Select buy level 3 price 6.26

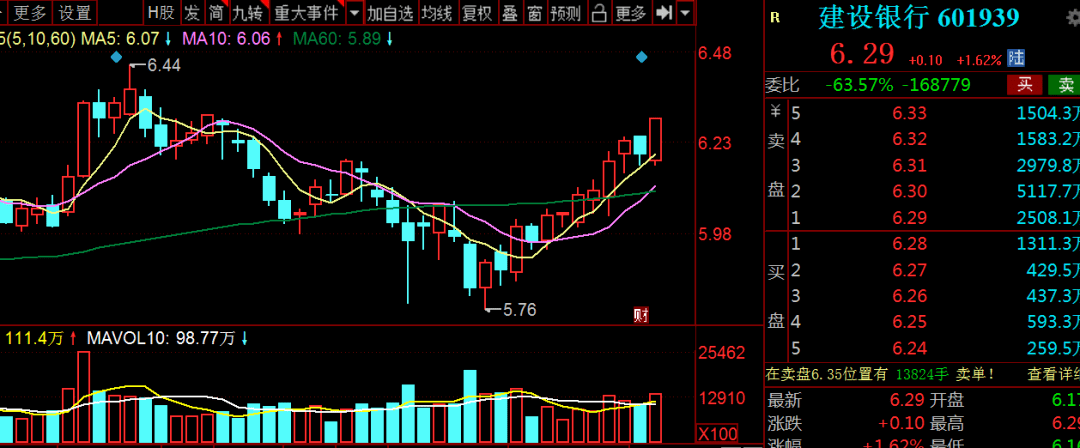coord(910,296)
